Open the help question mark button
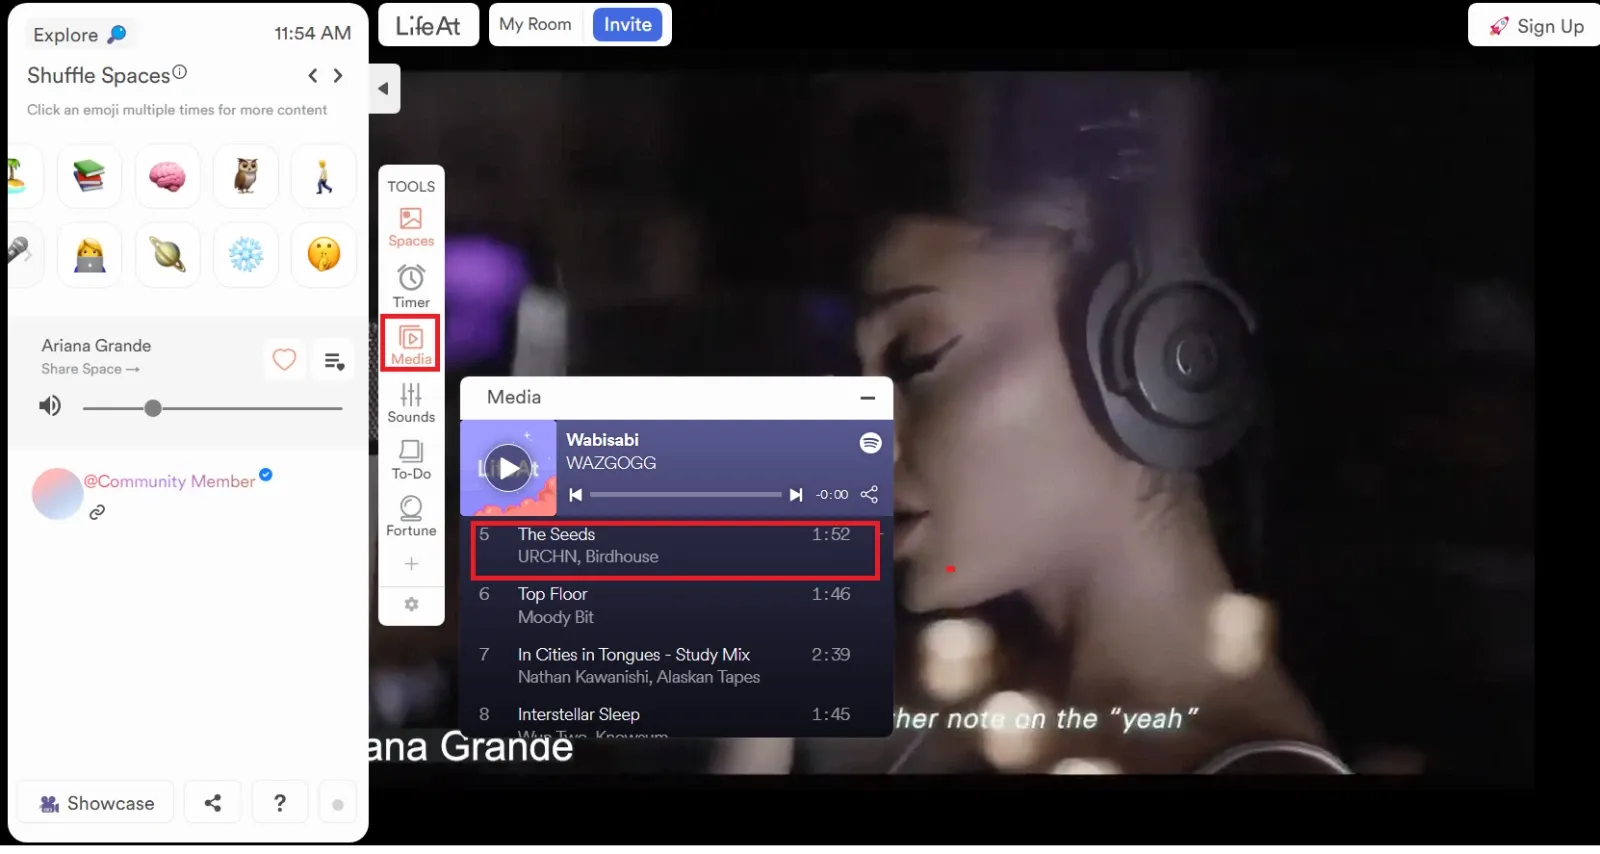This screenshot has height=854, width=1600. point(280,804)
